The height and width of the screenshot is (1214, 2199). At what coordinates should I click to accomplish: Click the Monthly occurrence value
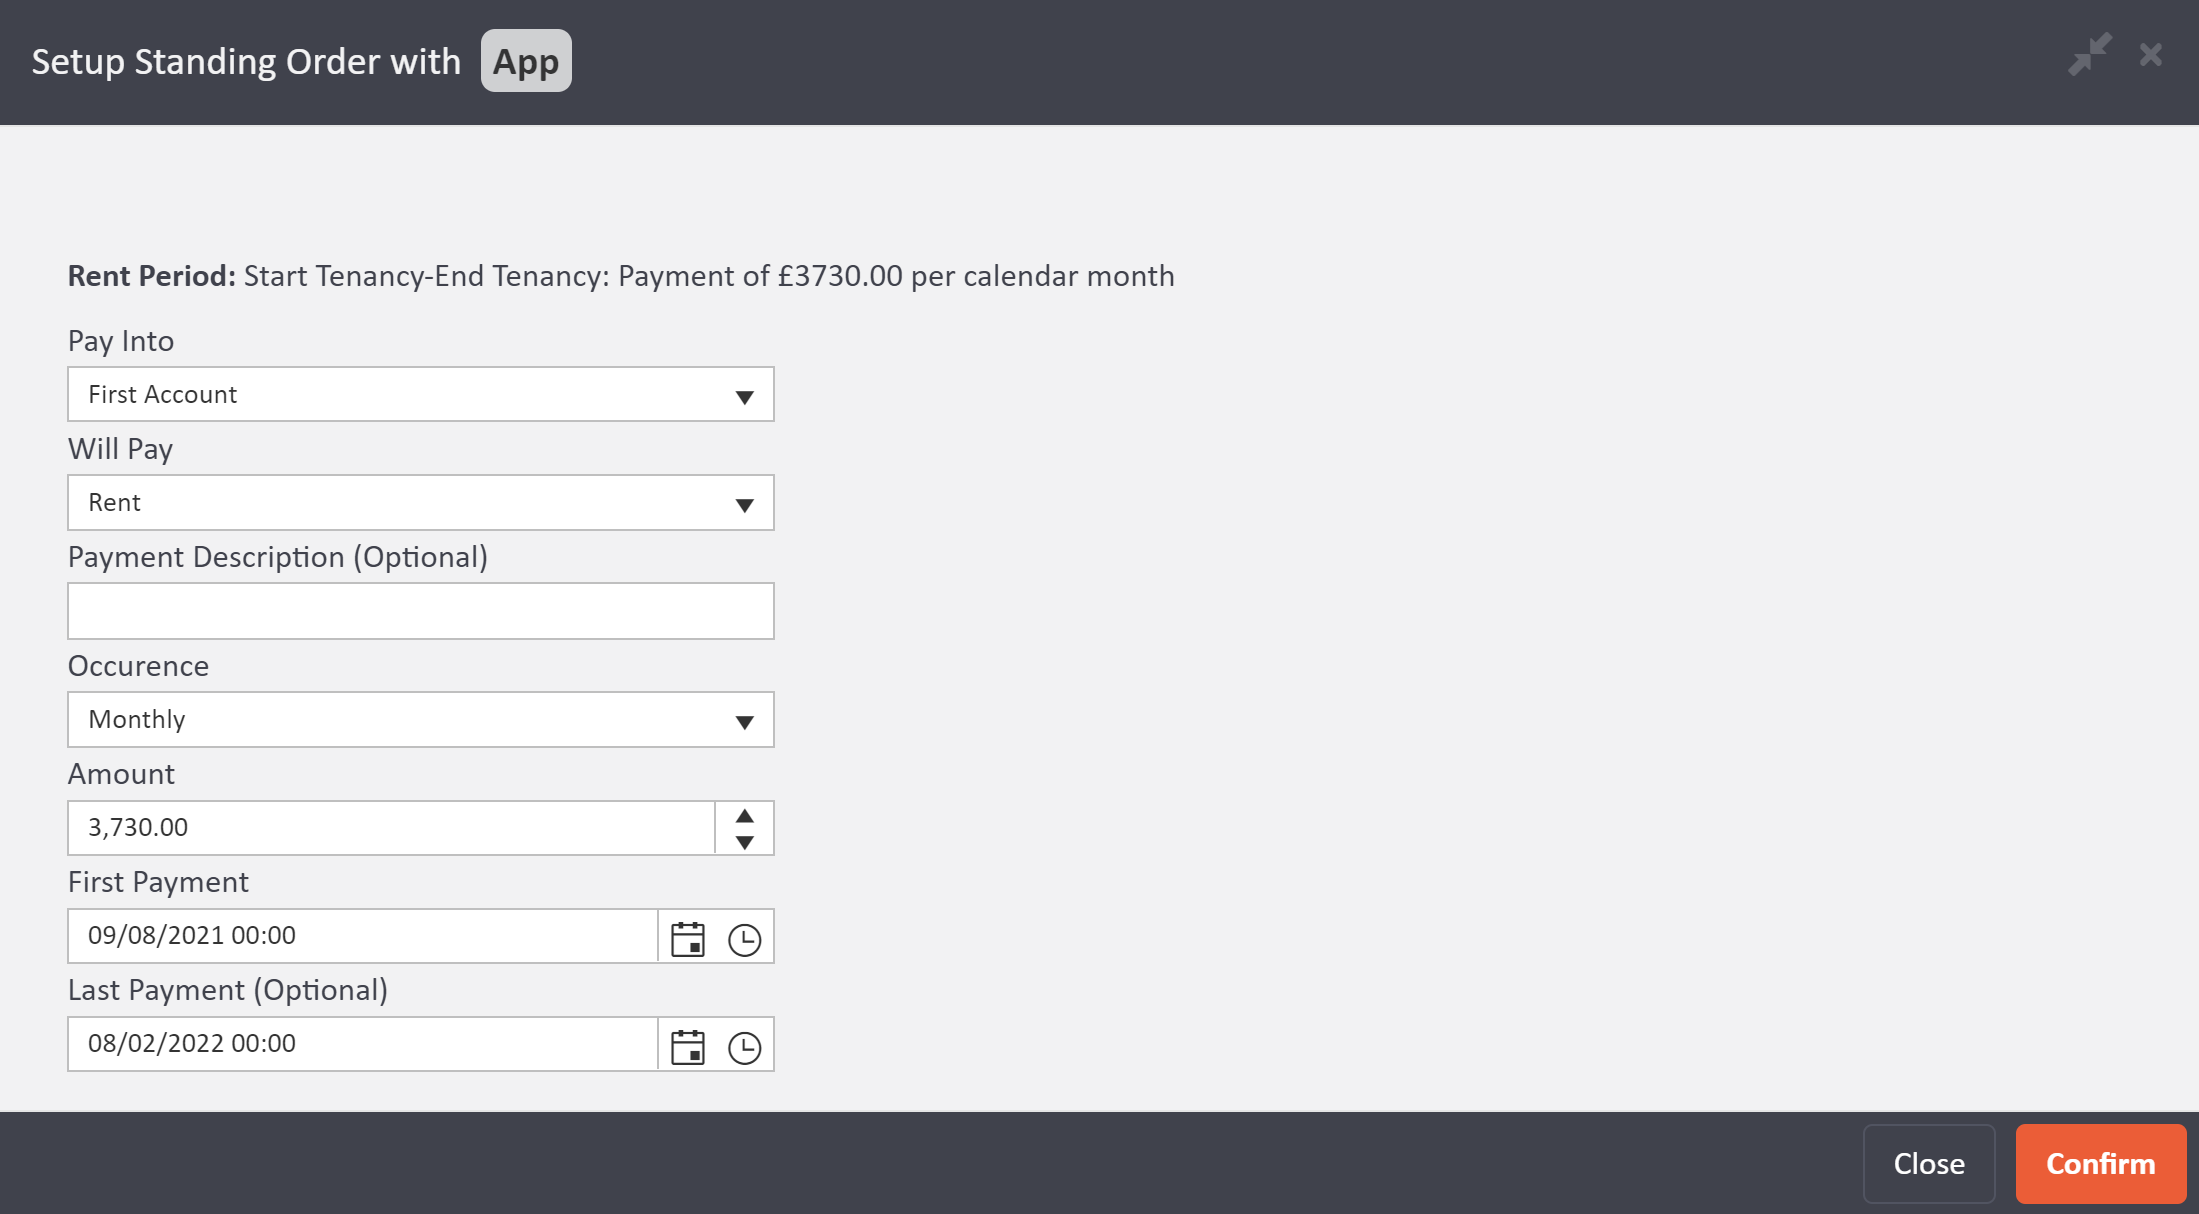(x=137, y=720)
